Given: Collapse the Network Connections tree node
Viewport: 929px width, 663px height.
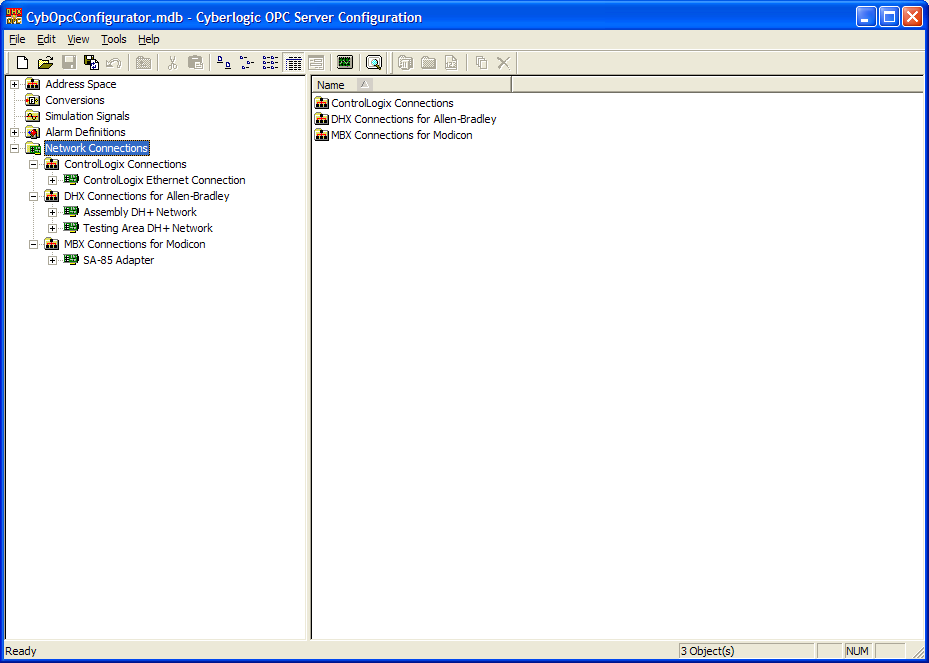Looking at the screenshot, I should click(x=15, y=148).
